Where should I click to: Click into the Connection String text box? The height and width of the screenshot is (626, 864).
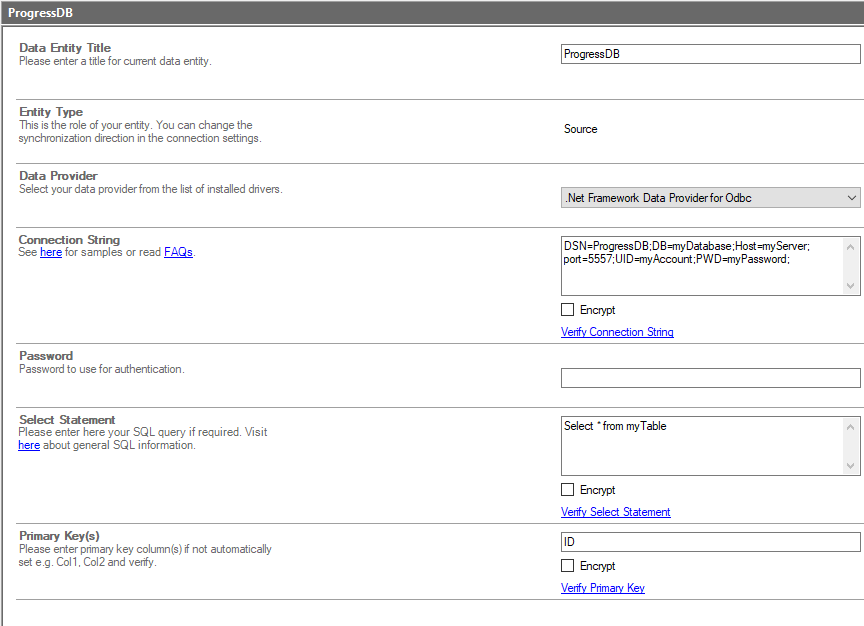pyautogui.click(x=700, y=266)
